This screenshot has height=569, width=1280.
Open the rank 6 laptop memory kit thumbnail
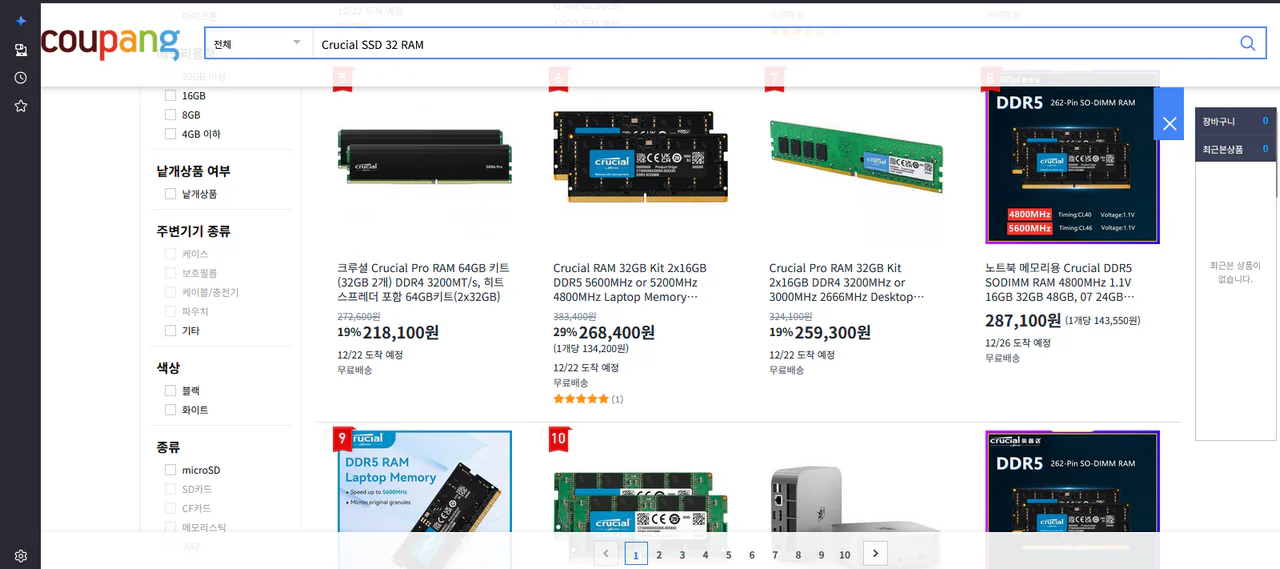[640, 157]
